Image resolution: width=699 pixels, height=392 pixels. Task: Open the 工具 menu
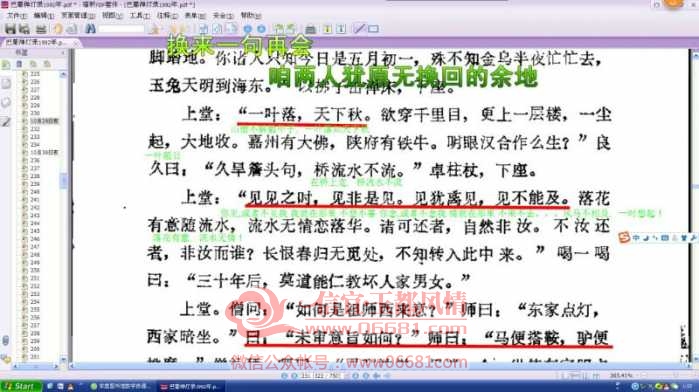(x=139, y=15)
